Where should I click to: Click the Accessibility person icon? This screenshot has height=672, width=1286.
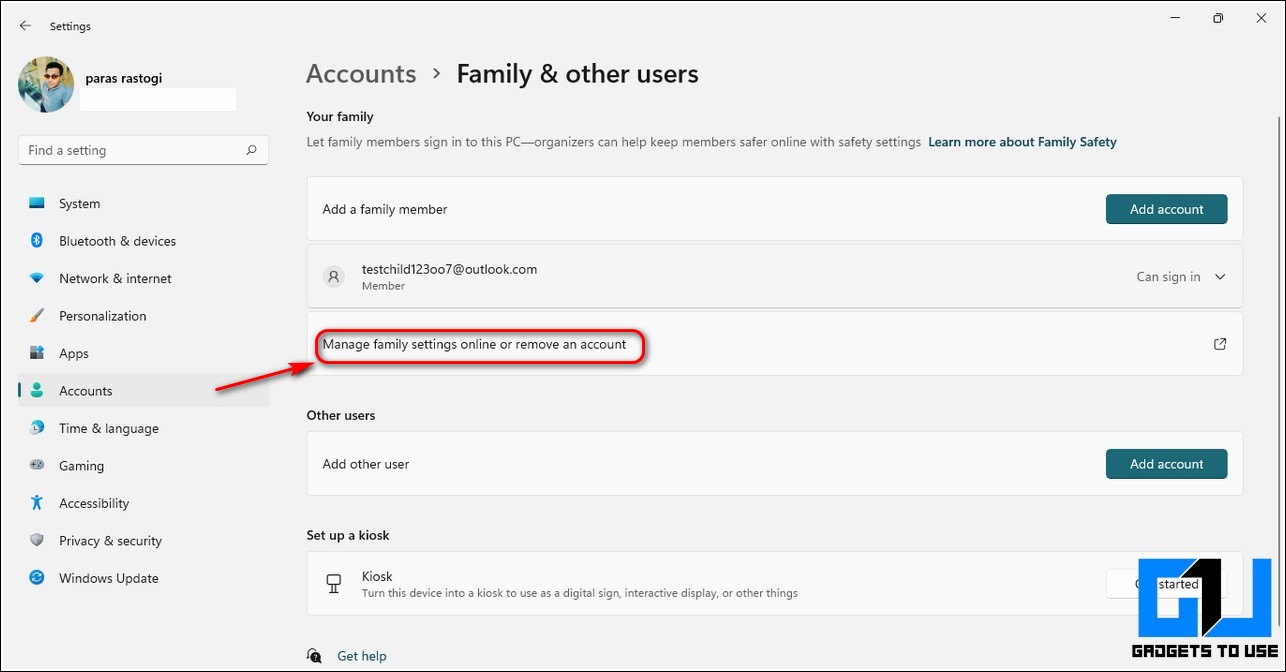tap(37, 503)
